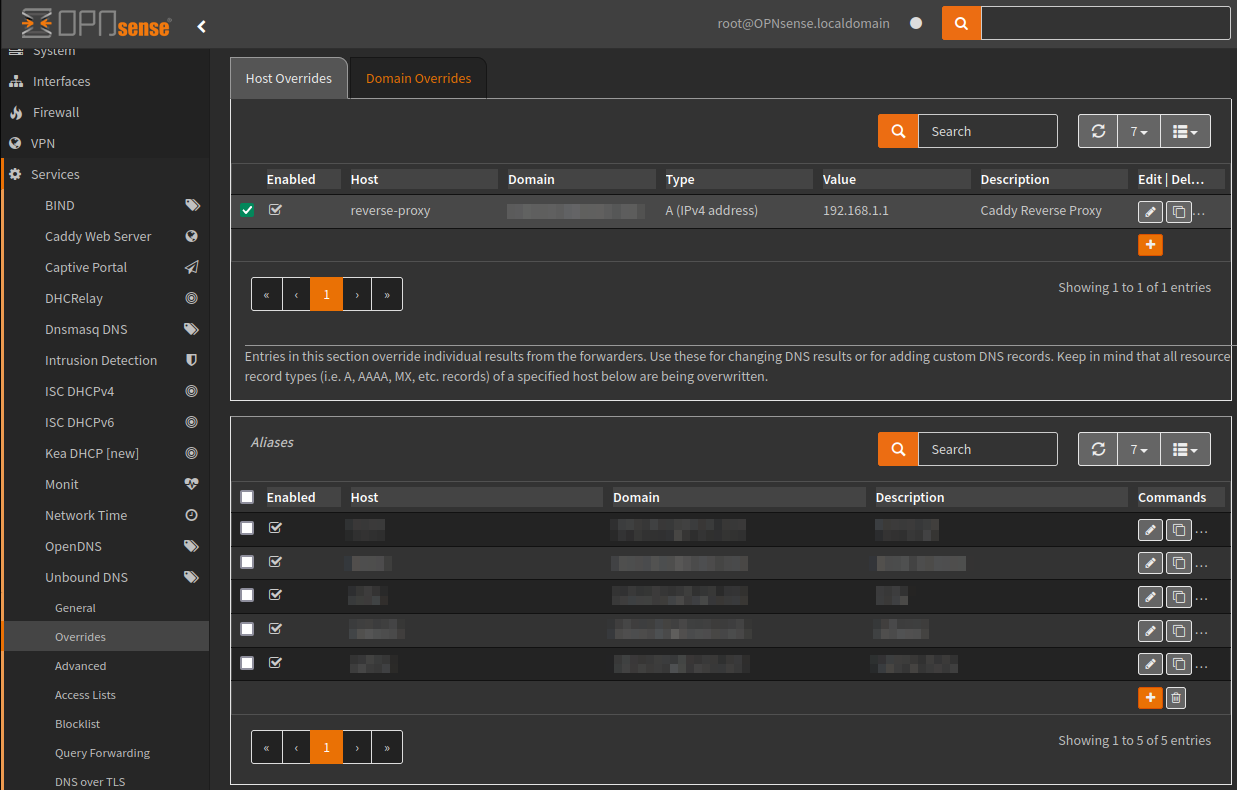Go to next page in Aliases pagination

357,747
